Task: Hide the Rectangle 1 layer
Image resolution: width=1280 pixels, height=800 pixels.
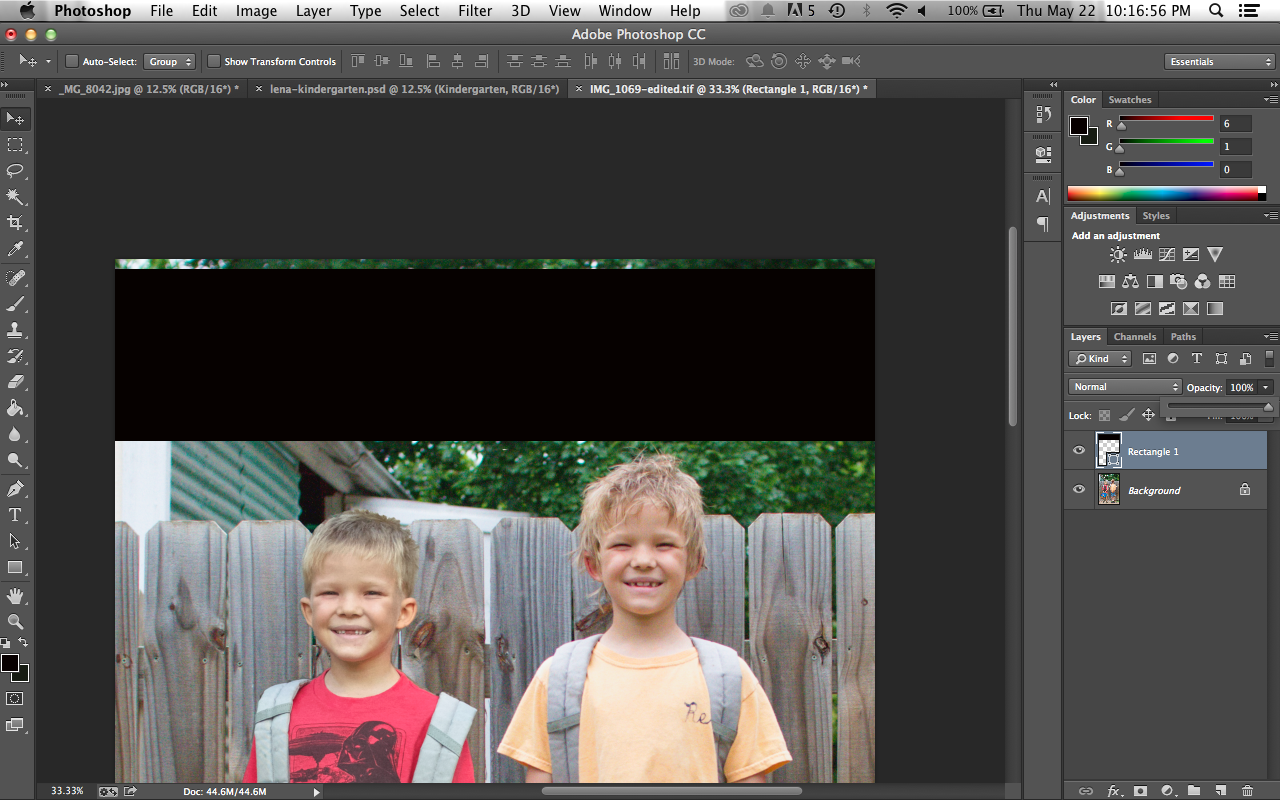Action: point(1079,451)
